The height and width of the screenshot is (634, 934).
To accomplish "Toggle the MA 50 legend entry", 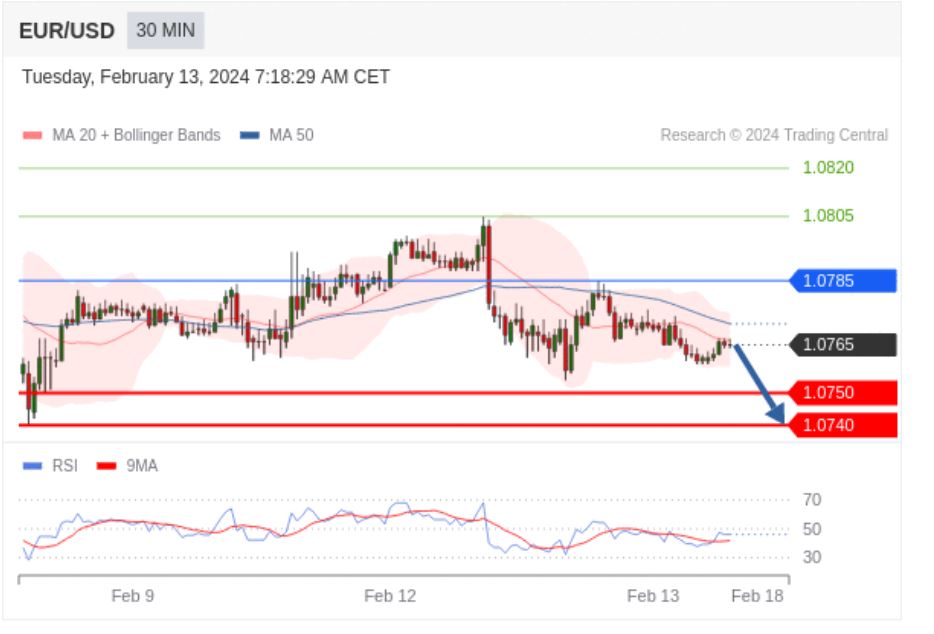I will coord(277,135).
